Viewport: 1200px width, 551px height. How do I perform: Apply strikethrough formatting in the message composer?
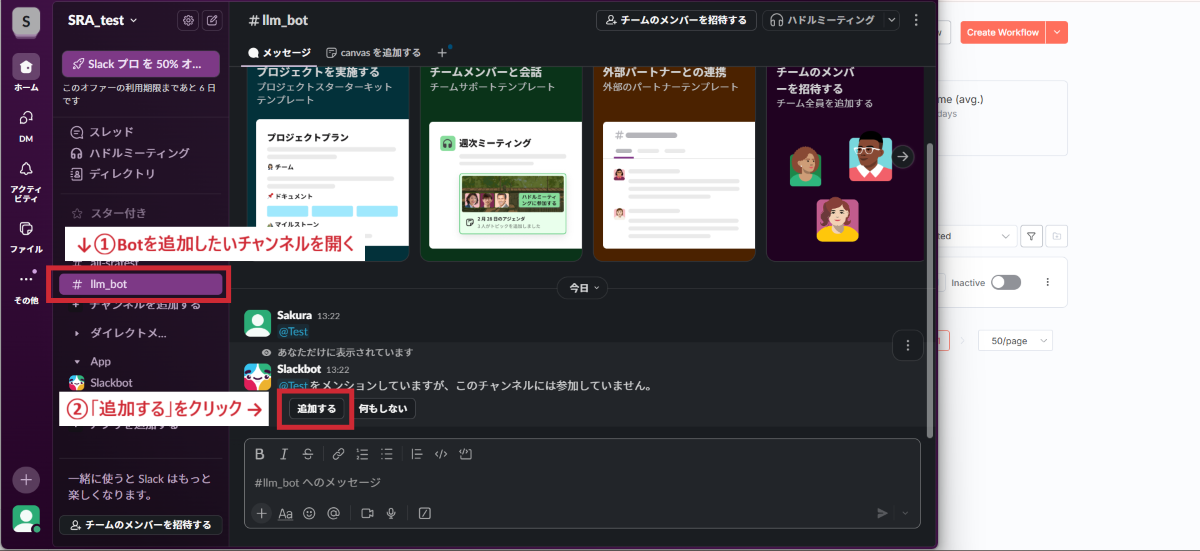click(x=308, y=454)
